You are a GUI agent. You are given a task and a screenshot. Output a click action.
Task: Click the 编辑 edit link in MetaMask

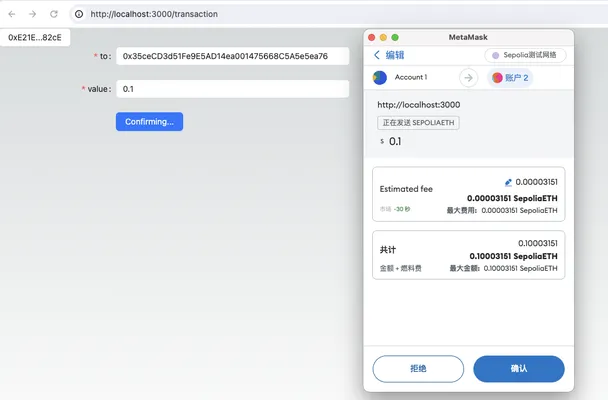pyautogui.click(x=395, y=55)
